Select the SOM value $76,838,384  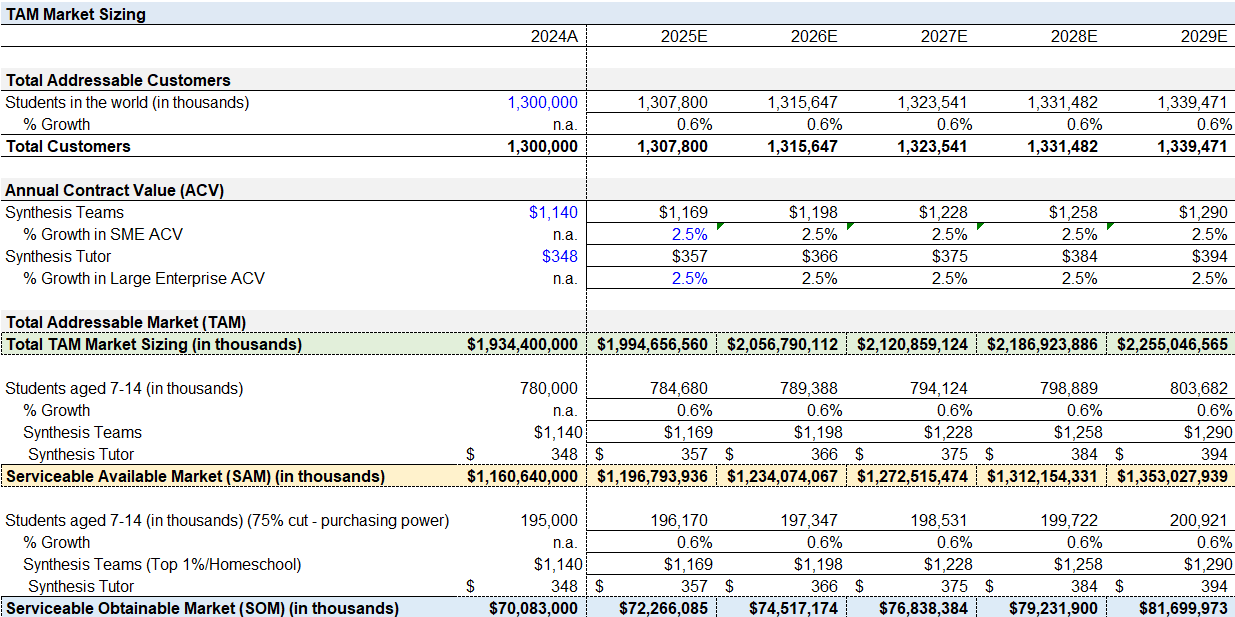coord(924,608)
